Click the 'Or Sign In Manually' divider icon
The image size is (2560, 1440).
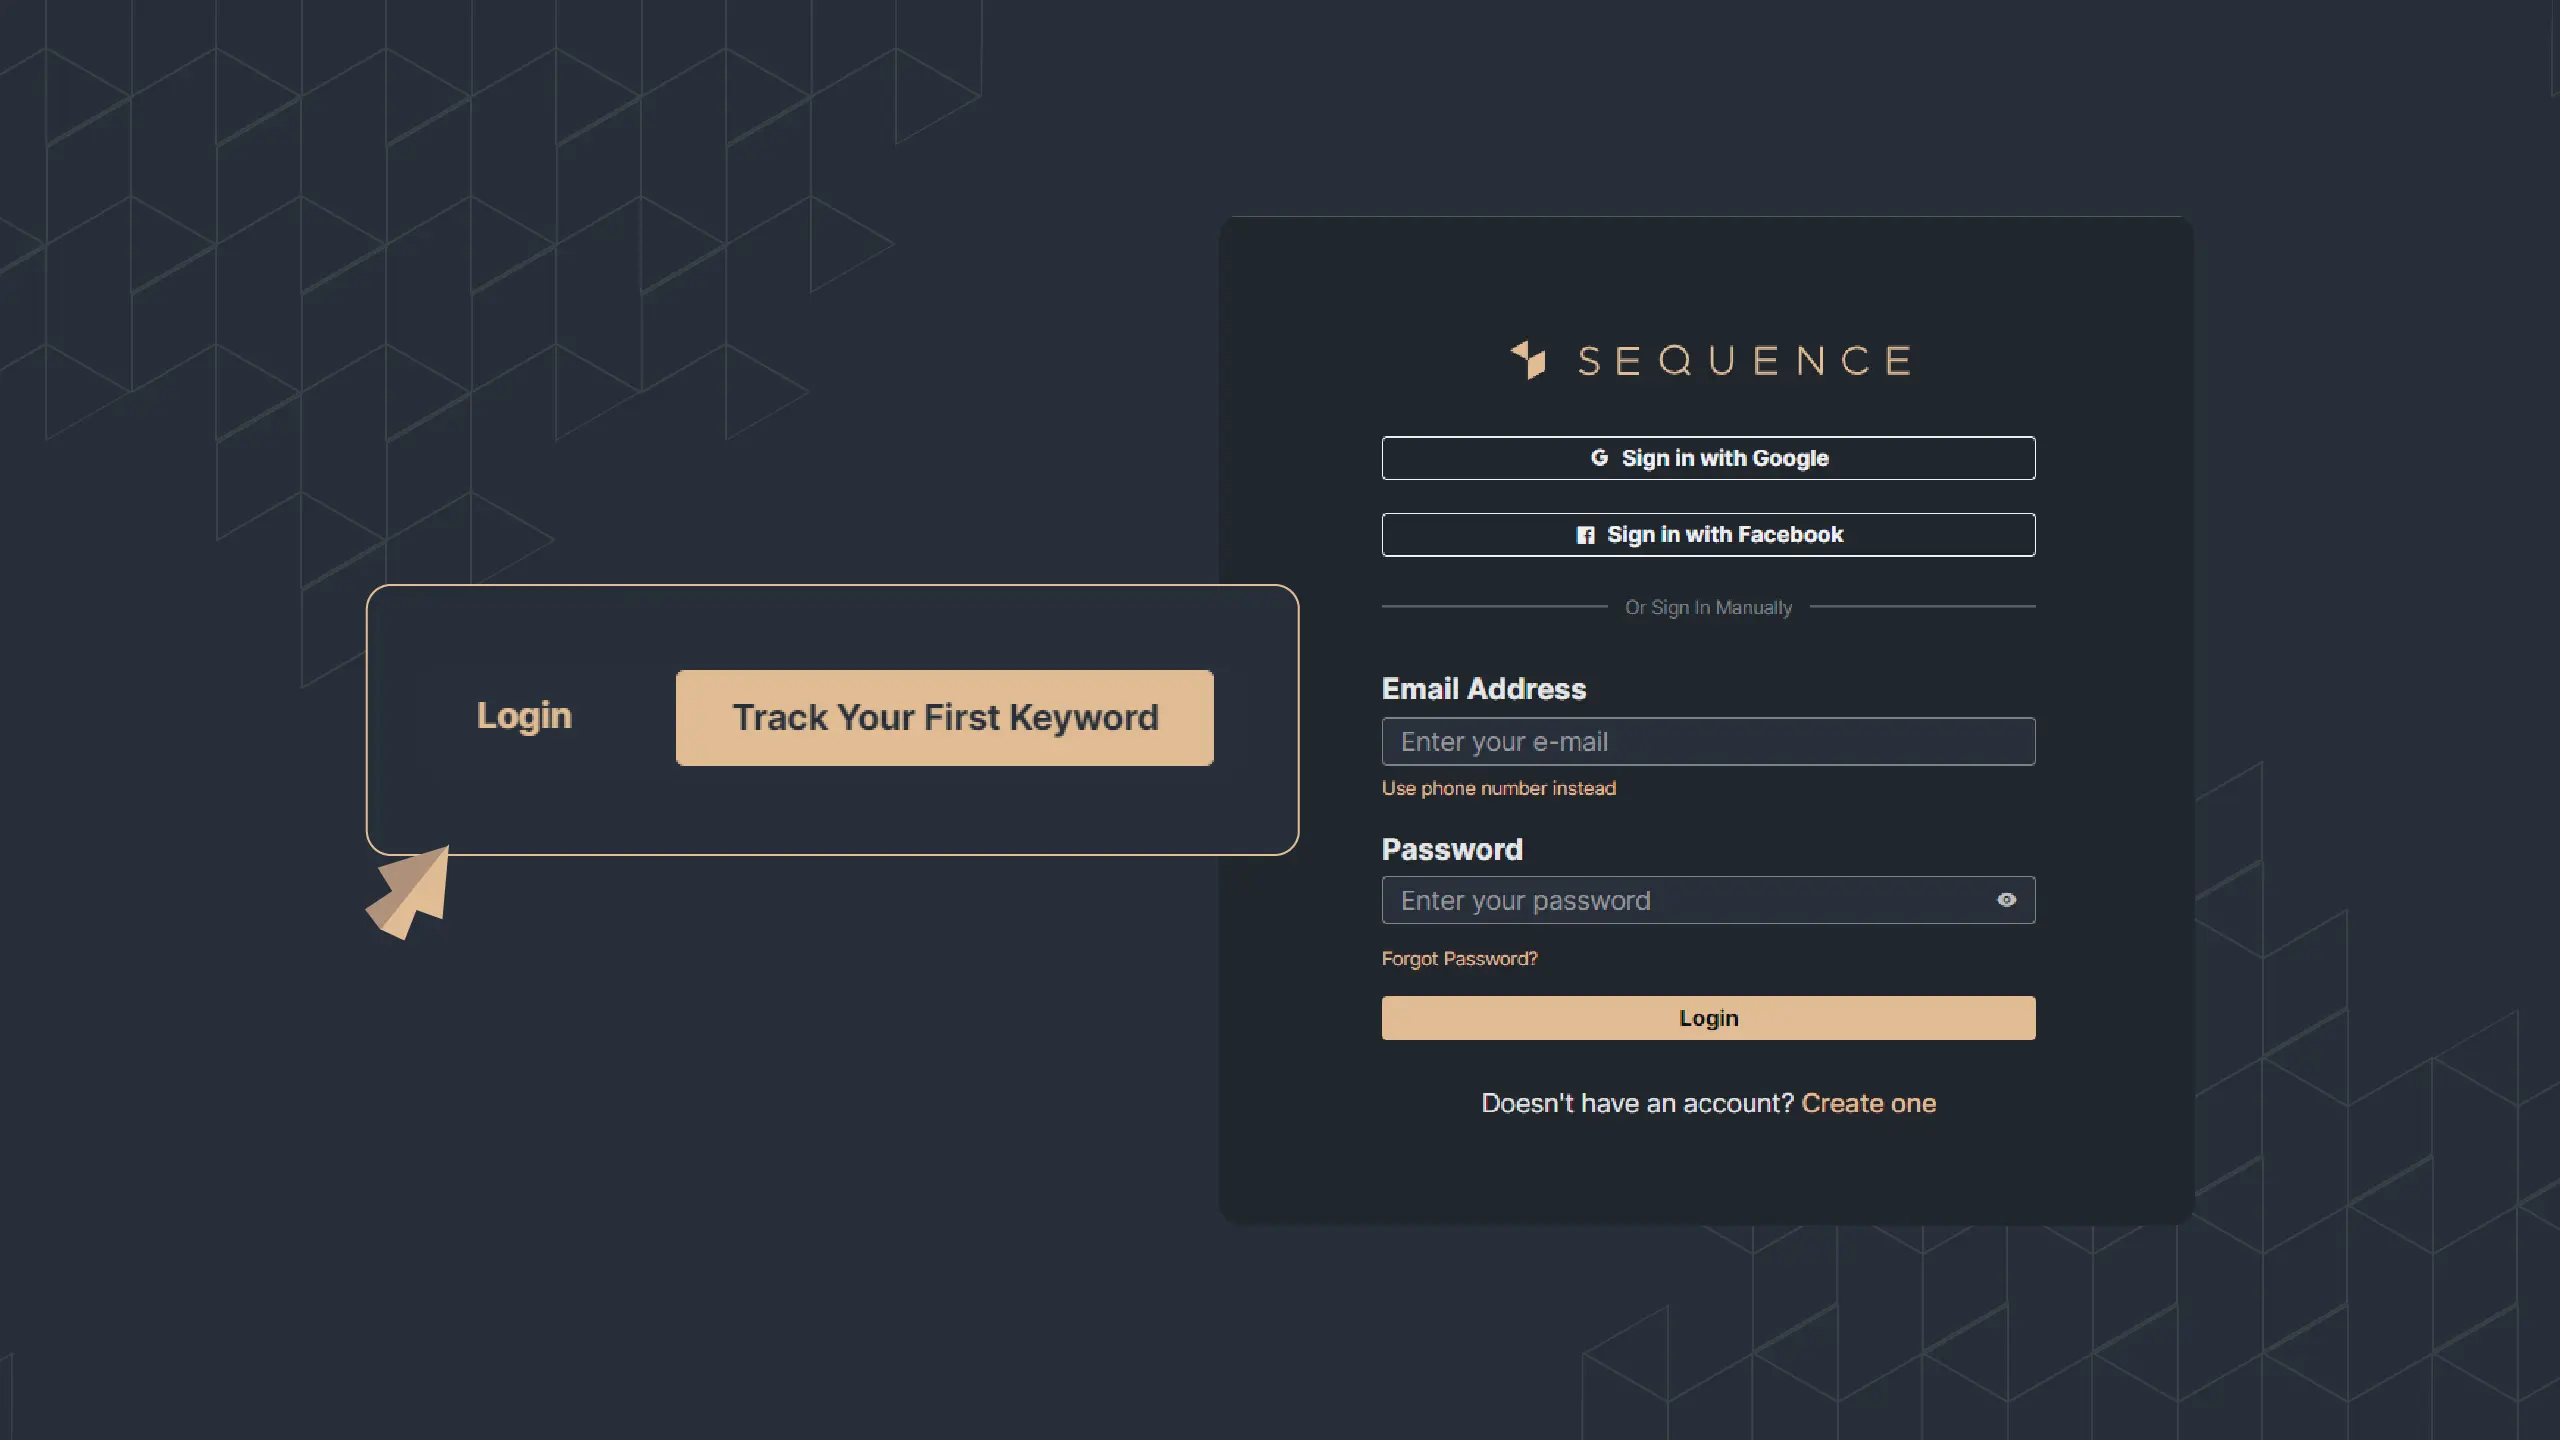(1707, 607)
